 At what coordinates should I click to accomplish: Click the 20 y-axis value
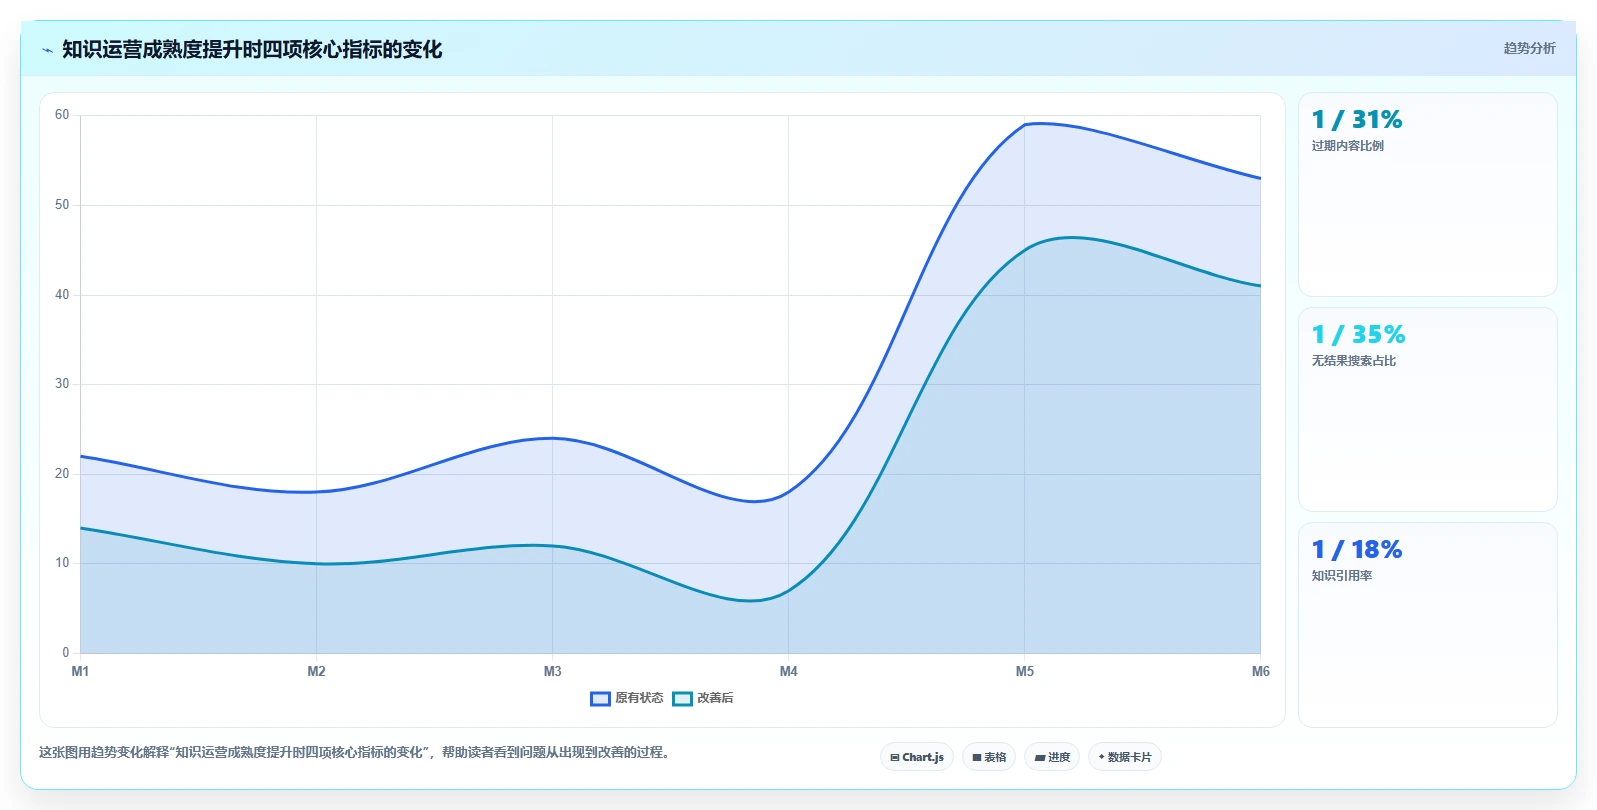(62, 474)
